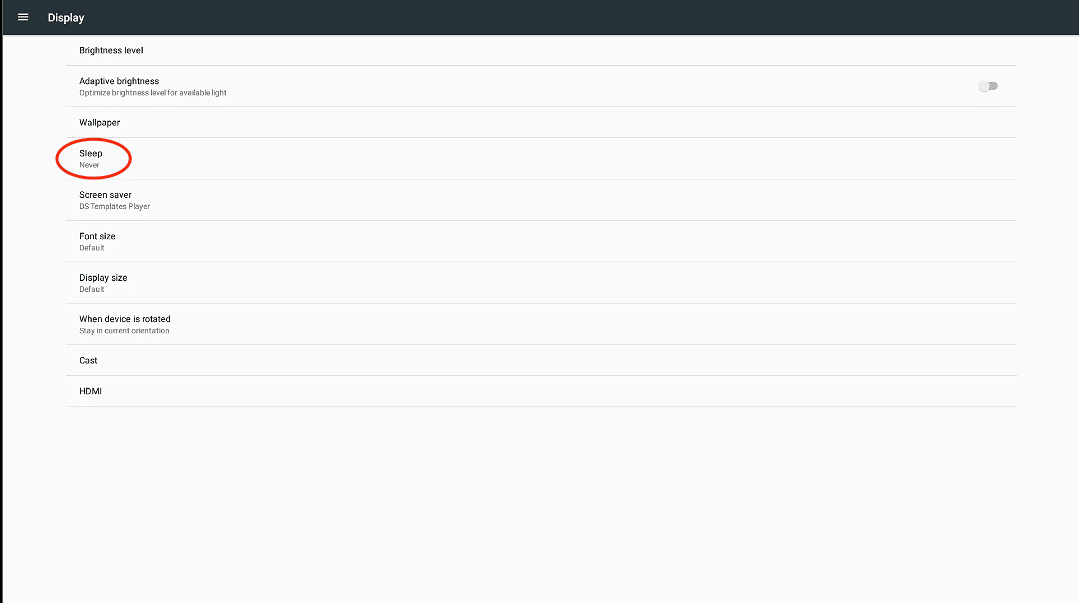Viewport: 1079px width, 603px height.
Task: Change the Font size setting
Action: tap(541, 242)
